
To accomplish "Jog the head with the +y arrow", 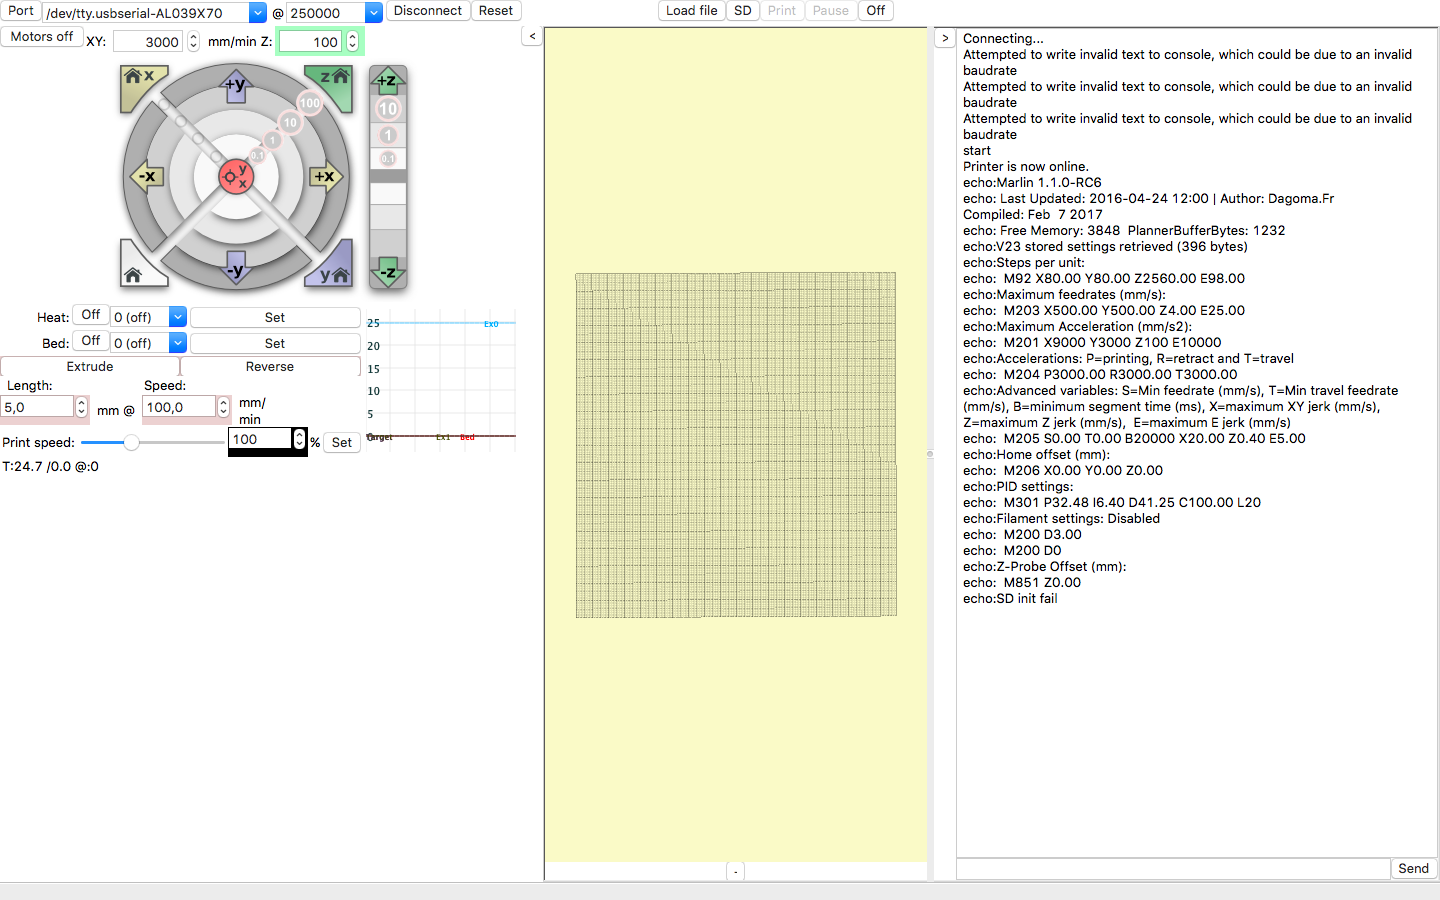I will (236, 86).
